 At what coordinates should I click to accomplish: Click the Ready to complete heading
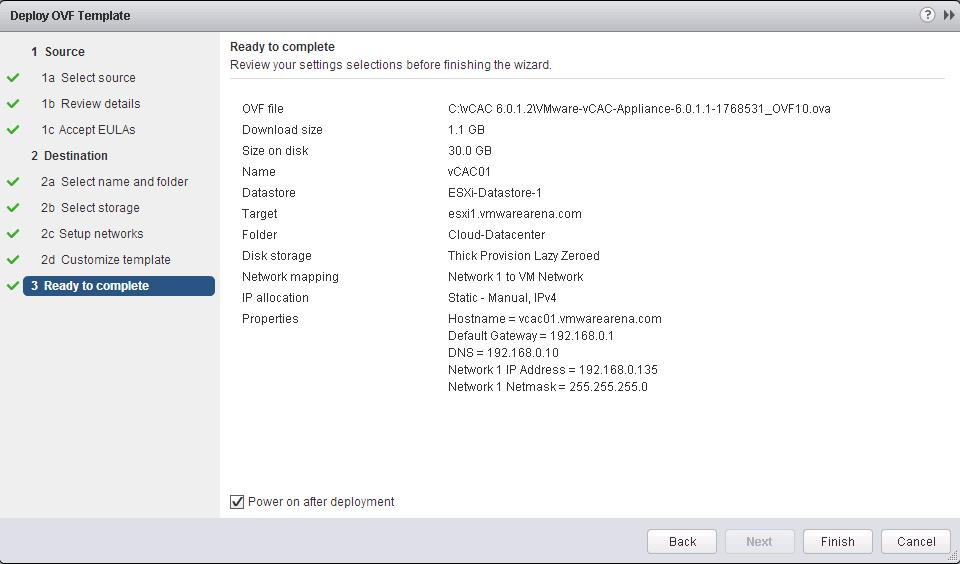pos(282,47)
